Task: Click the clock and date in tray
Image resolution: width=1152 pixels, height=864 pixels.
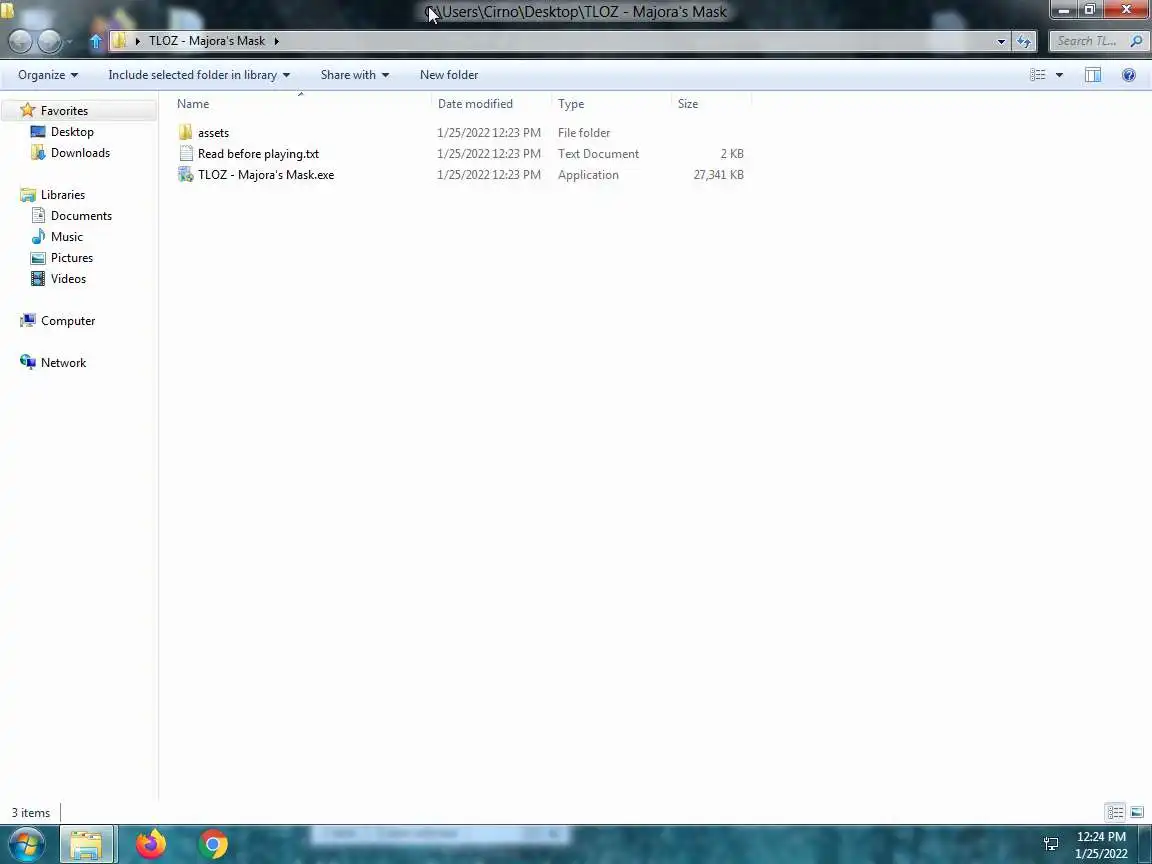Action: point(1101,845)
